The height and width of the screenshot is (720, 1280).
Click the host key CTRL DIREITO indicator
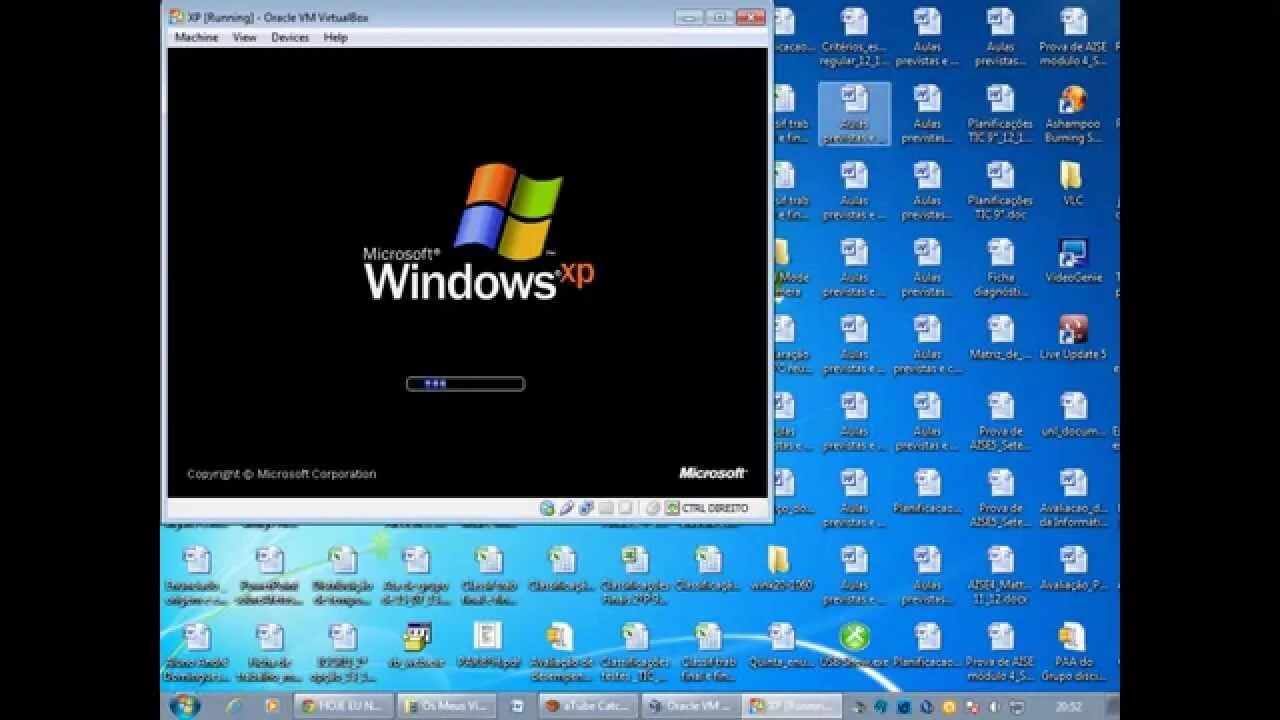click(x=707, y=508)
